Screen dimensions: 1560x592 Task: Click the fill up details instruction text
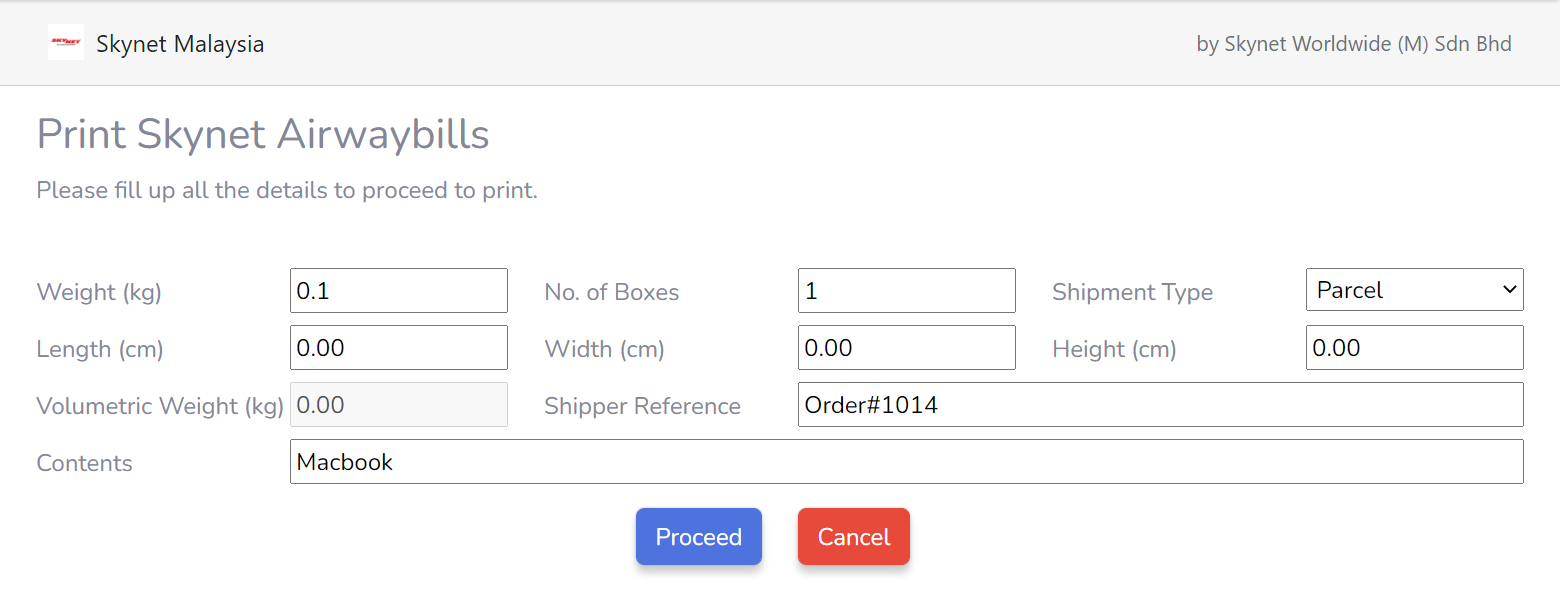tap(286, 190)
